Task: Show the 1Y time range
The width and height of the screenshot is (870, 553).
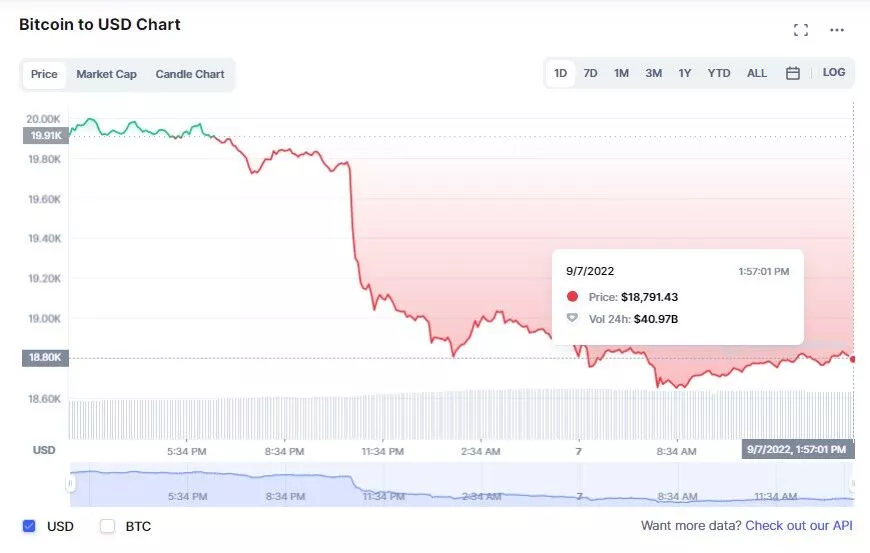Action: [685, 73]
